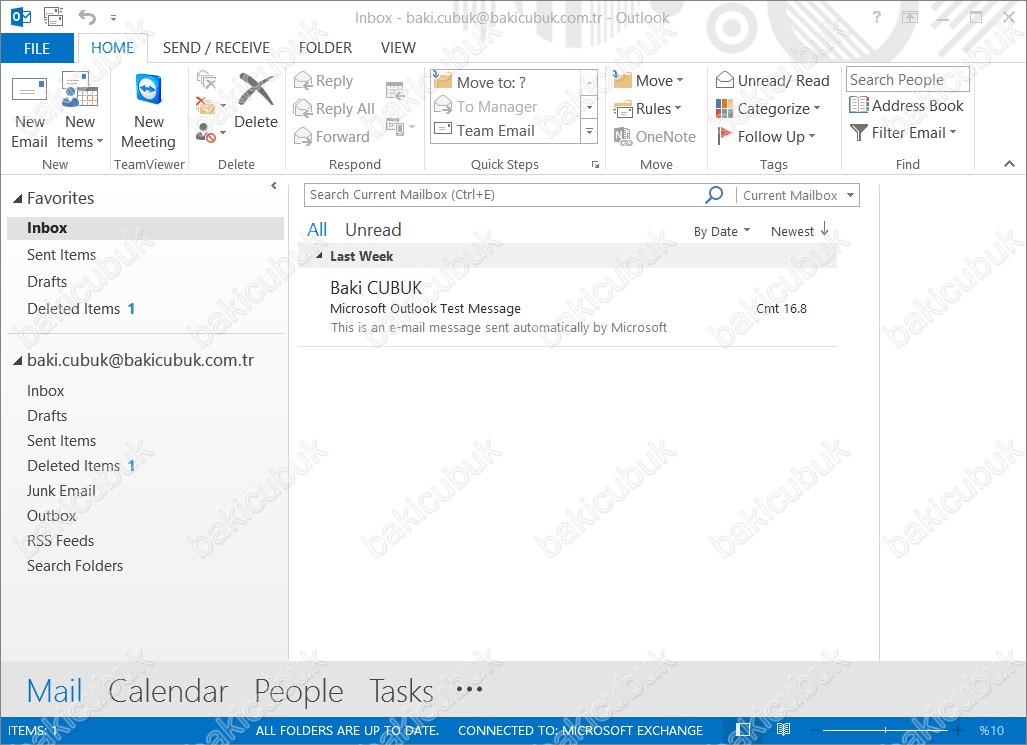Open the Categorize dropdown
Viewport: 1027px width, 745px height.
tap(768, 108)
